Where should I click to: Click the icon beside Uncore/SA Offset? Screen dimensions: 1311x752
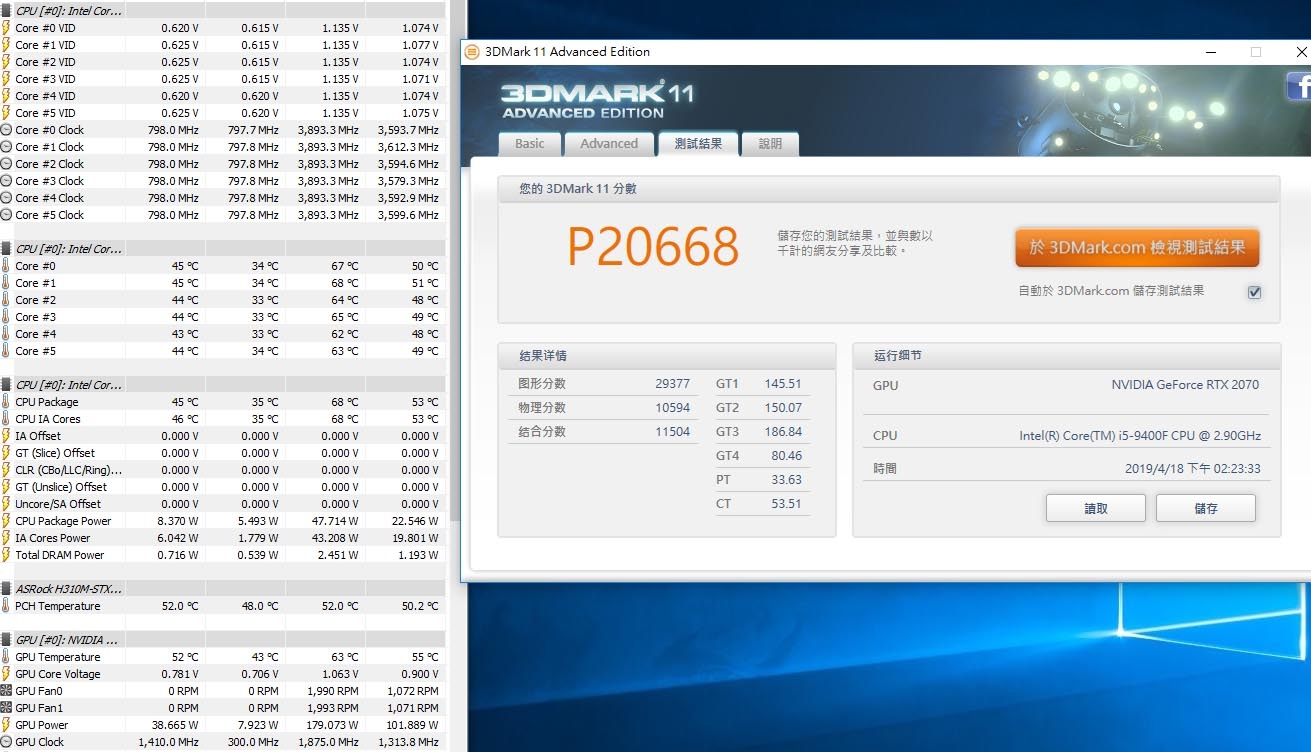point(6,504)
